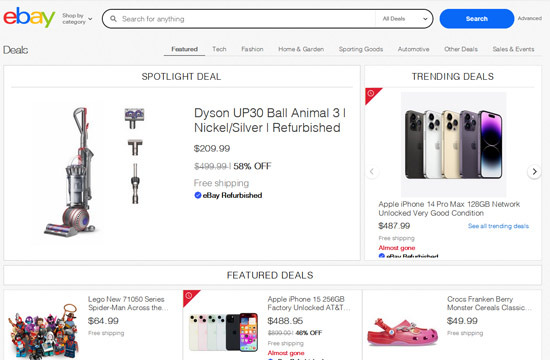This screenshot has height=360, width=550.
Task: Open the Automotive tab
Action: point(414,49)
